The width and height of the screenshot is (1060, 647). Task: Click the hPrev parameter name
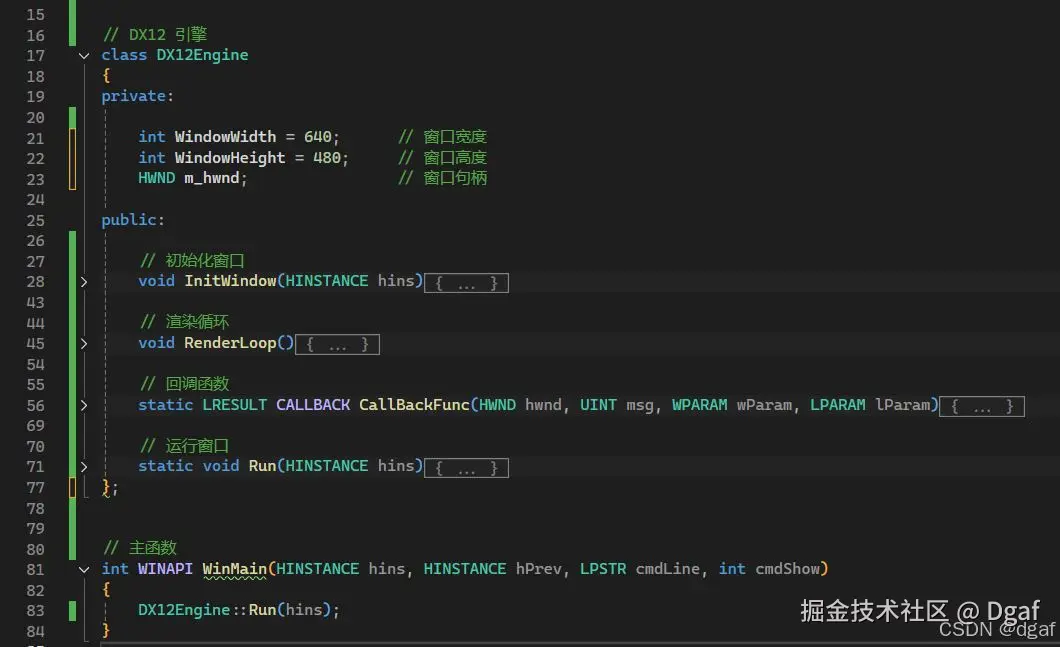[x=538, y=569]
